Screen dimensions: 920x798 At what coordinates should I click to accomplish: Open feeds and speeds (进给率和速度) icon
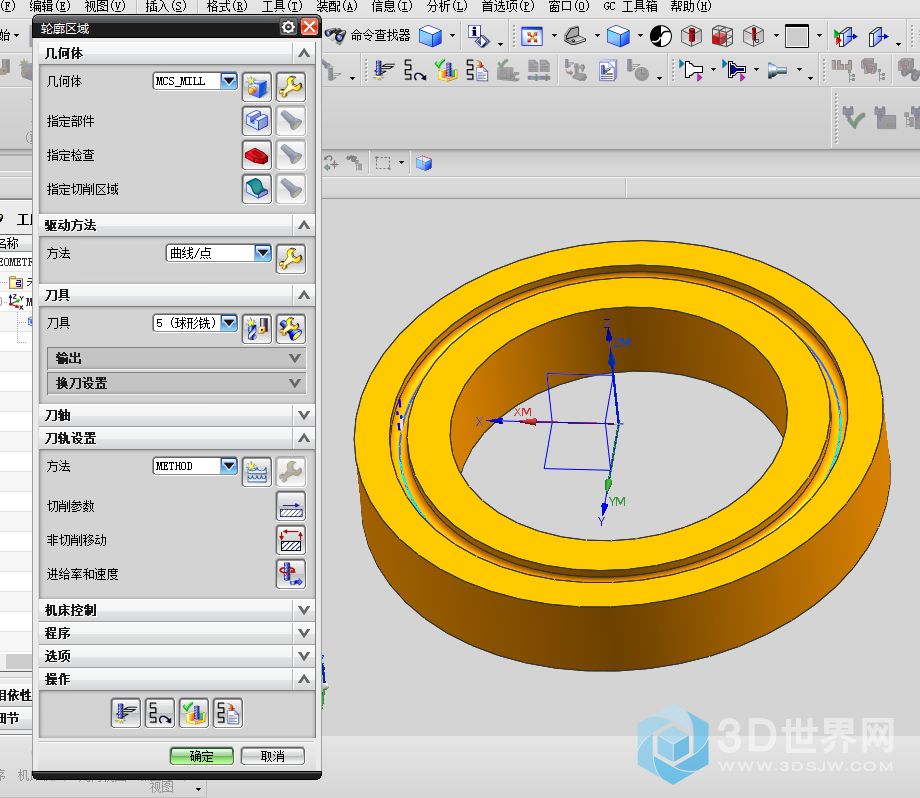(290, 574)
